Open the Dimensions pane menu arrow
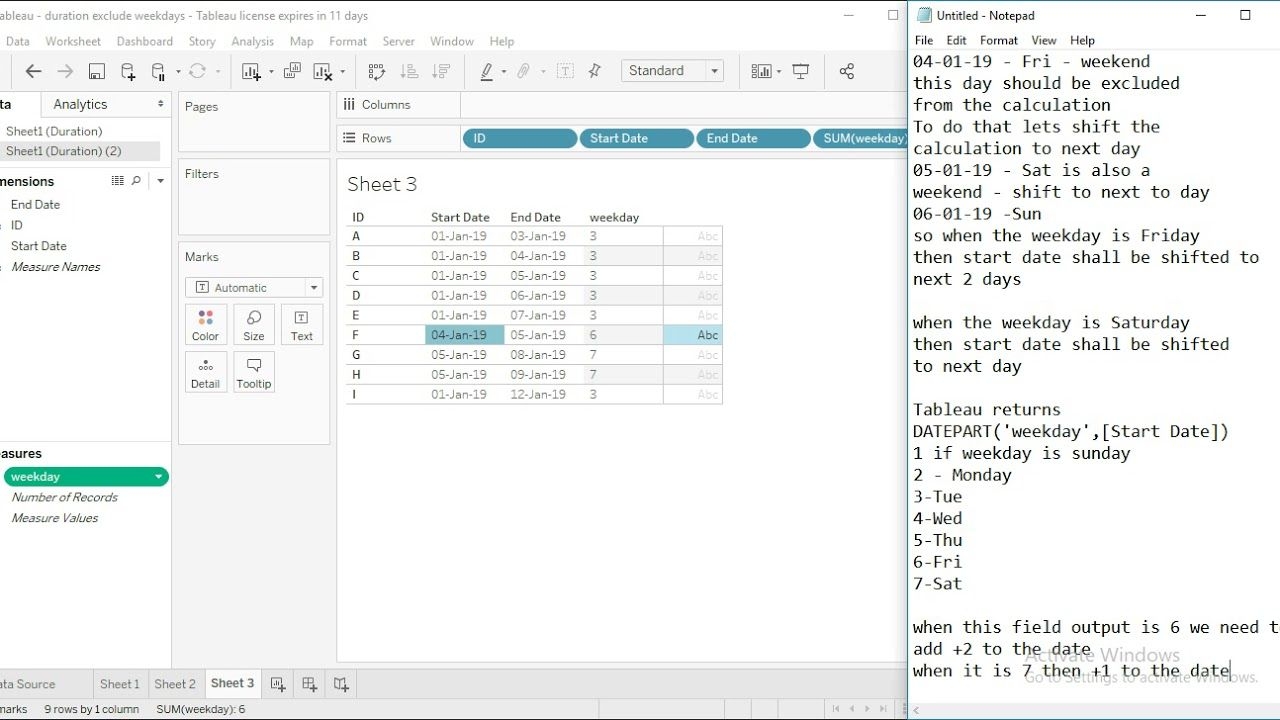 pyautogui.click(x=160, y=181)
